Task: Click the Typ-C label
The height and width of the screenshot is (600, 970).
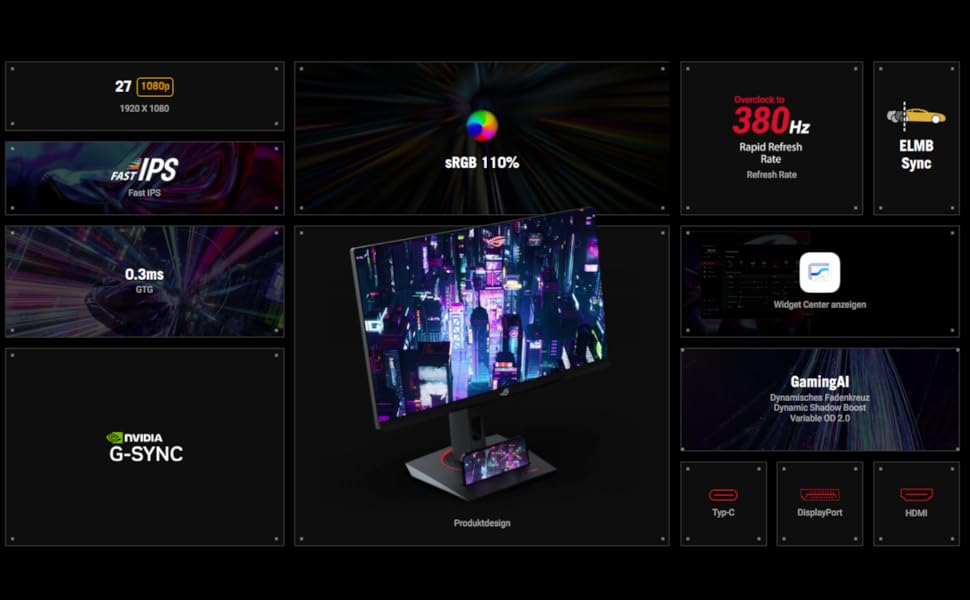Action: coord(723,512)
